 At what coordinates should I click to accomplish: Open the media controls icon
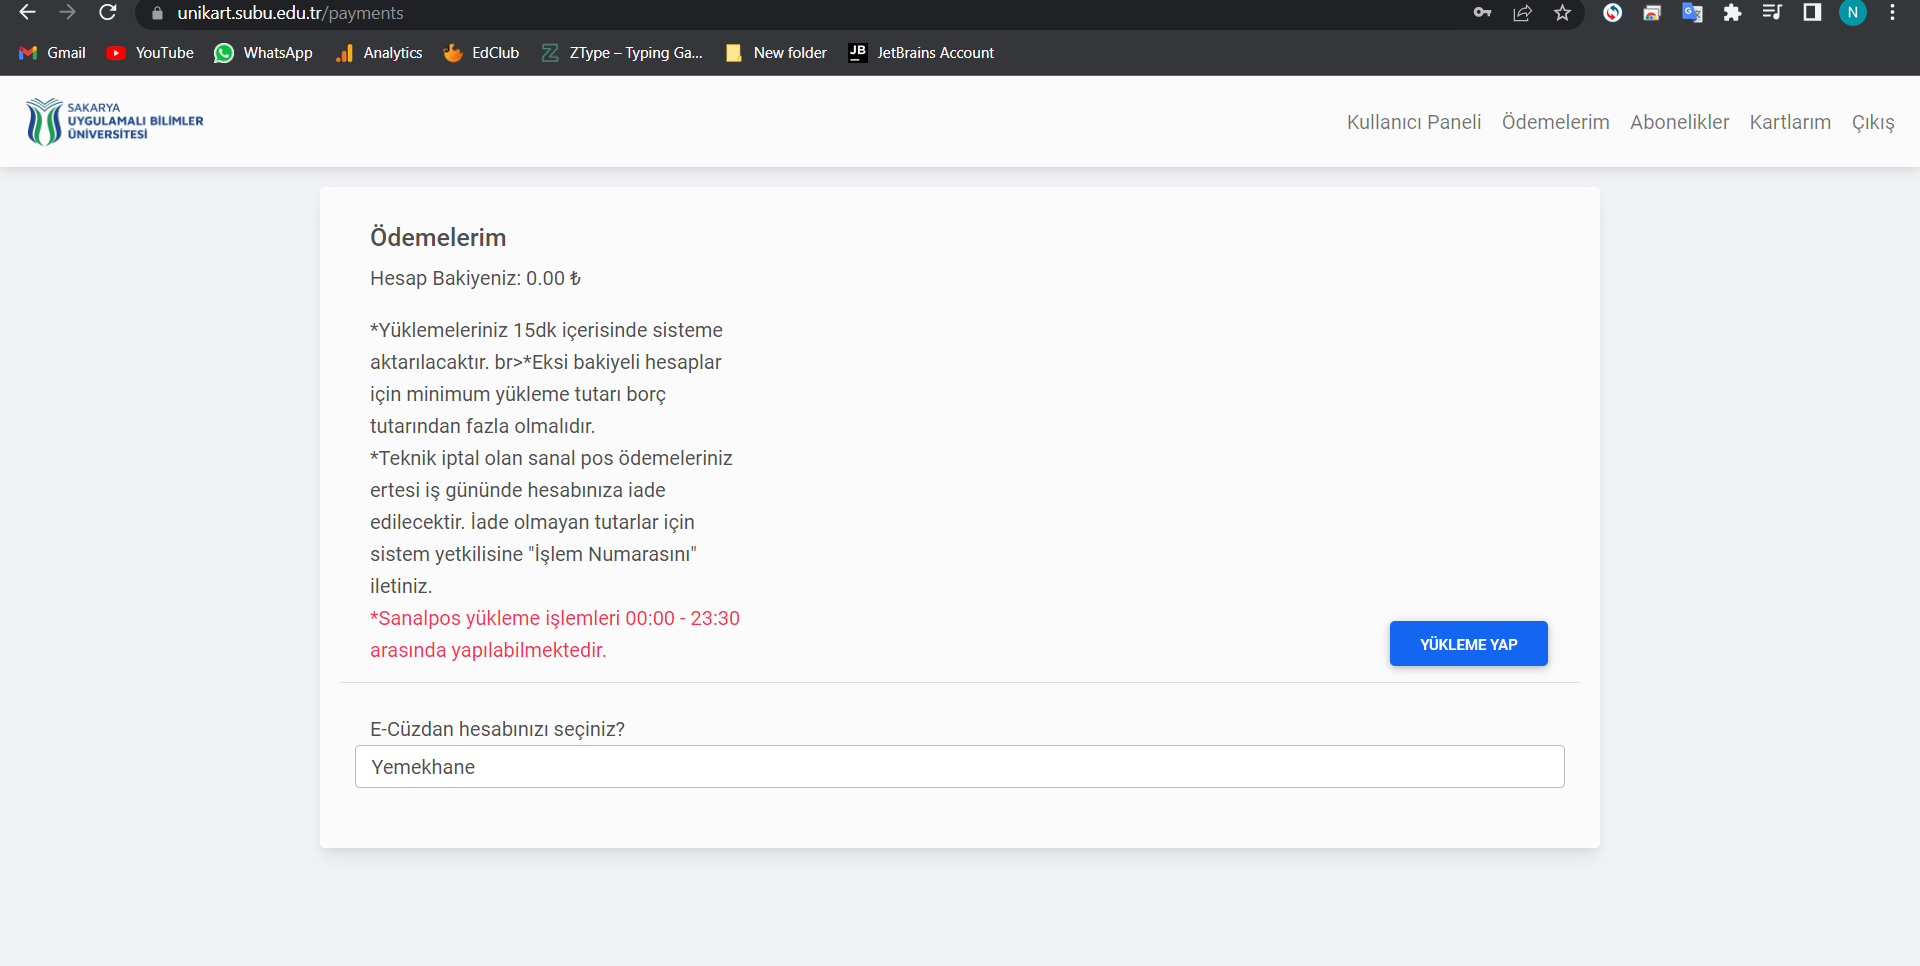pyautogui.click(x=1772, y=13)
